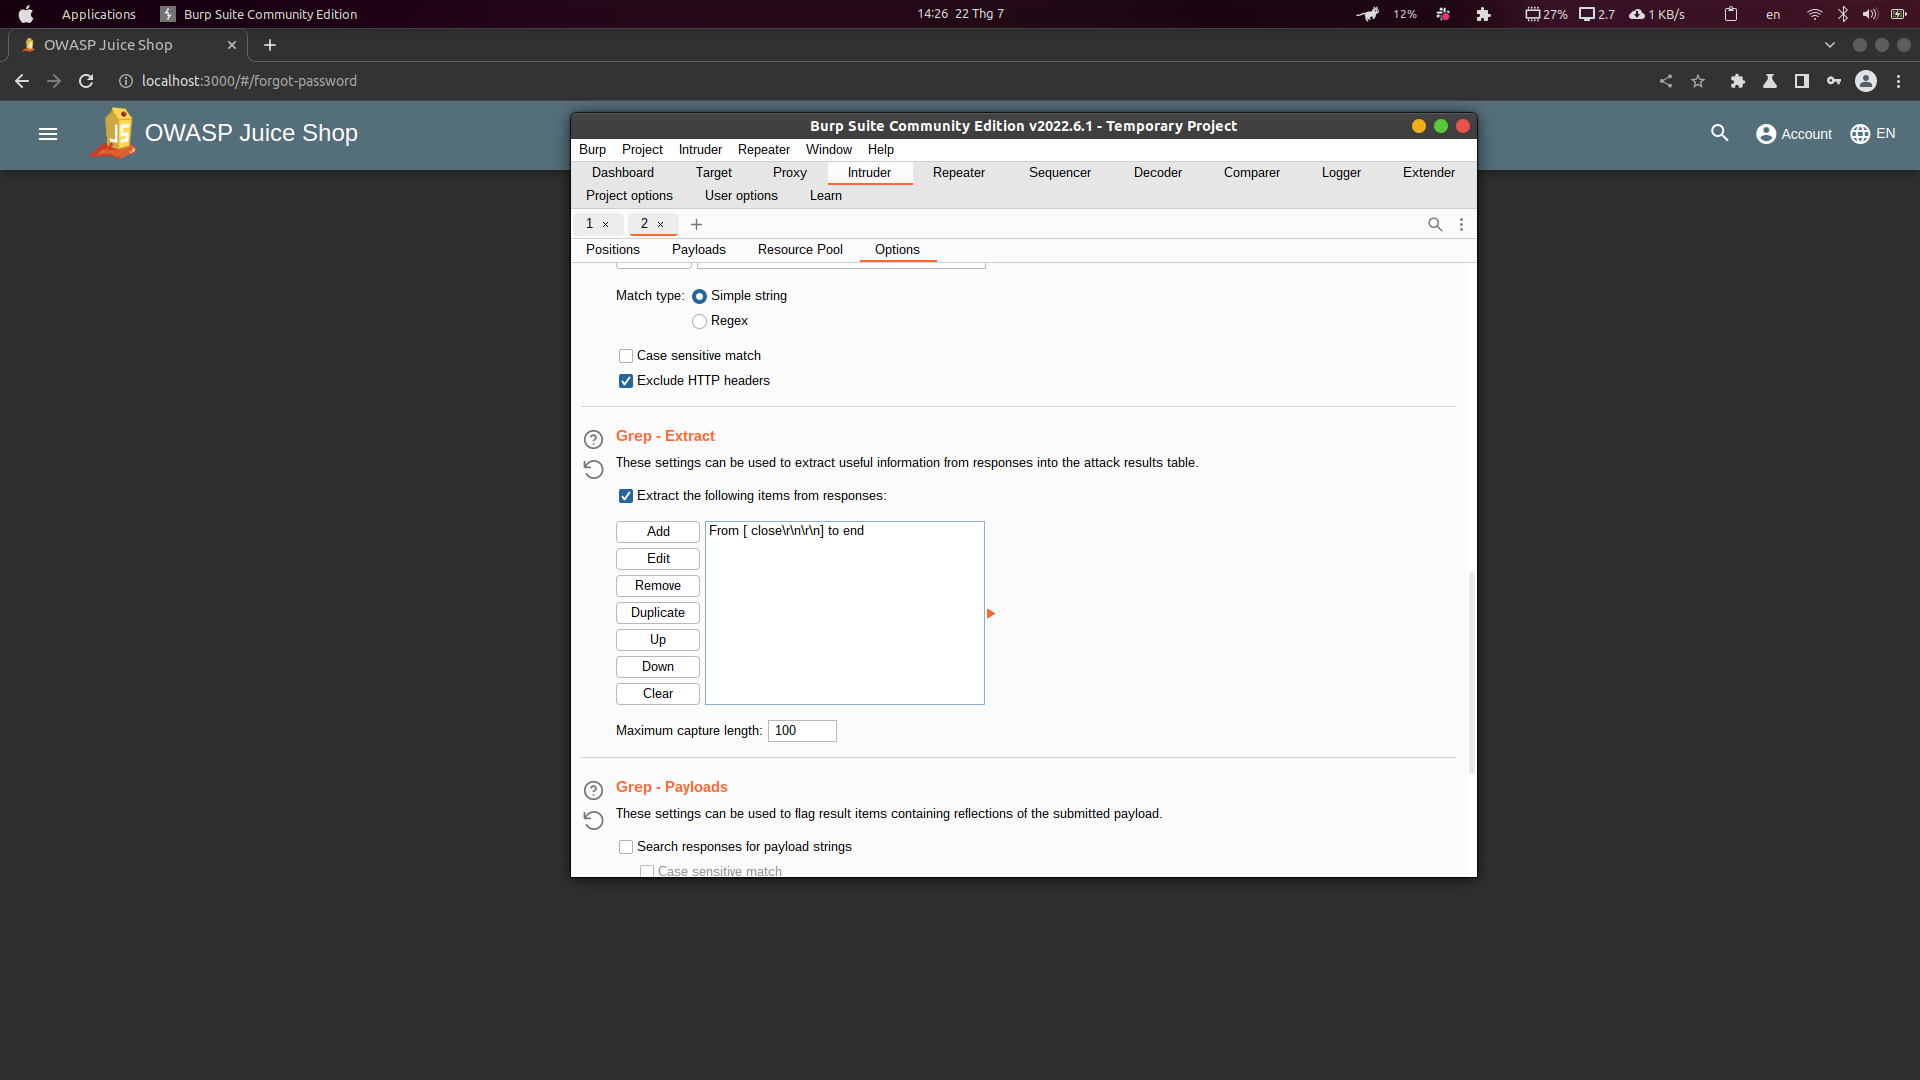The image size is (1920, 1080).
Task: Open Applications menu in top bar
Action: click(x=98, y=14)
